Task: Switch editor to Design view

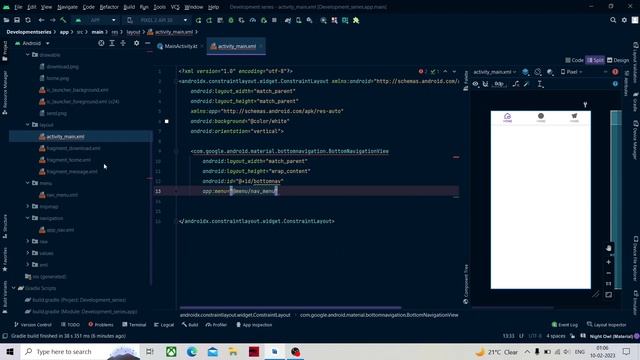Action: click(x=618, y=60)
